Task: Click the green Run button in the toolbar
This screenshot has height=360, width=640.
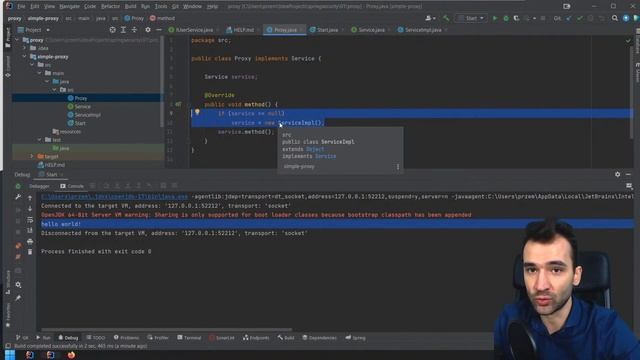Action: pos(495,18)
